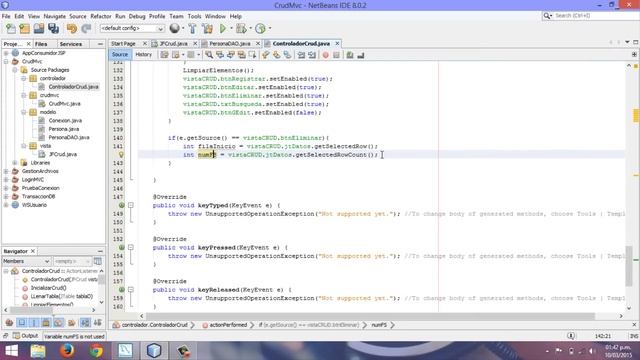This screenshot has height=360, width=640.
Task: Click the History view button
Action: point(143,55)
